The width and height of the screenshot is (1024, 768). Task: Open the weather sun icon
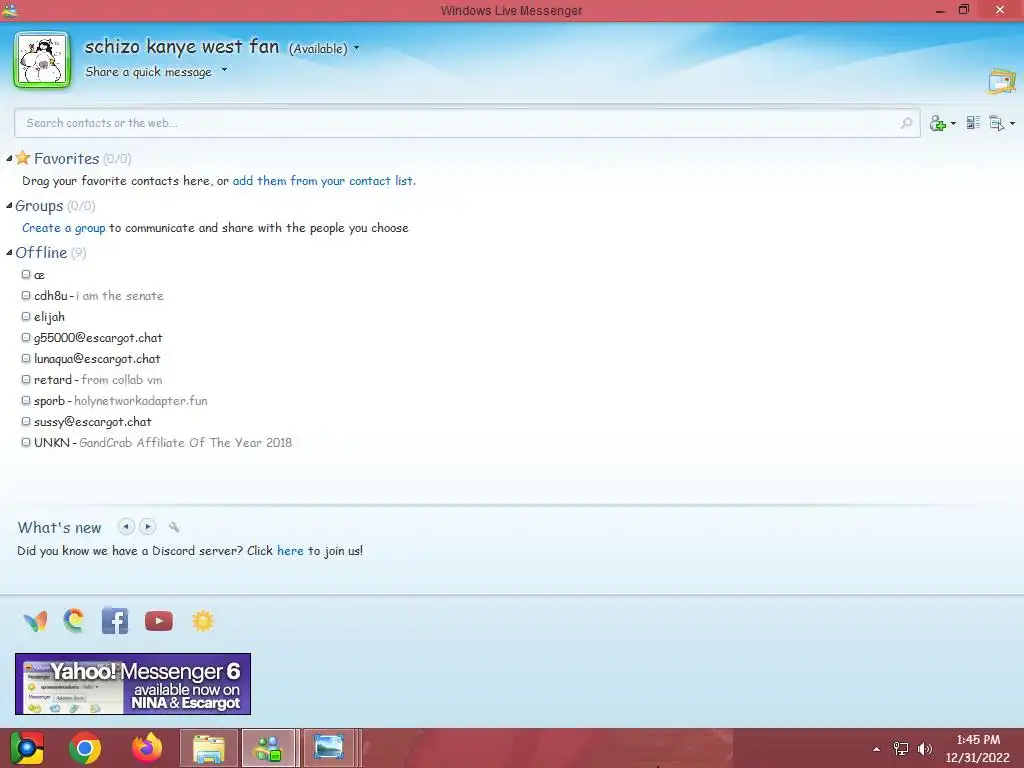point(202,620)
